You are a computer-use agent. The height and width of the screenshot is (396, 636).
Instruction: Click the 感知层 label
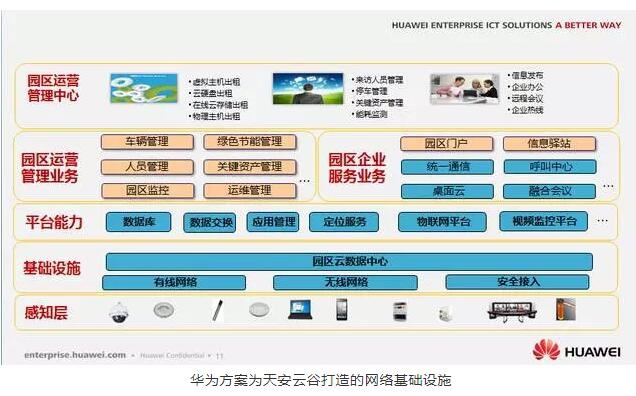pyautogui.click(x=46, y=313)
